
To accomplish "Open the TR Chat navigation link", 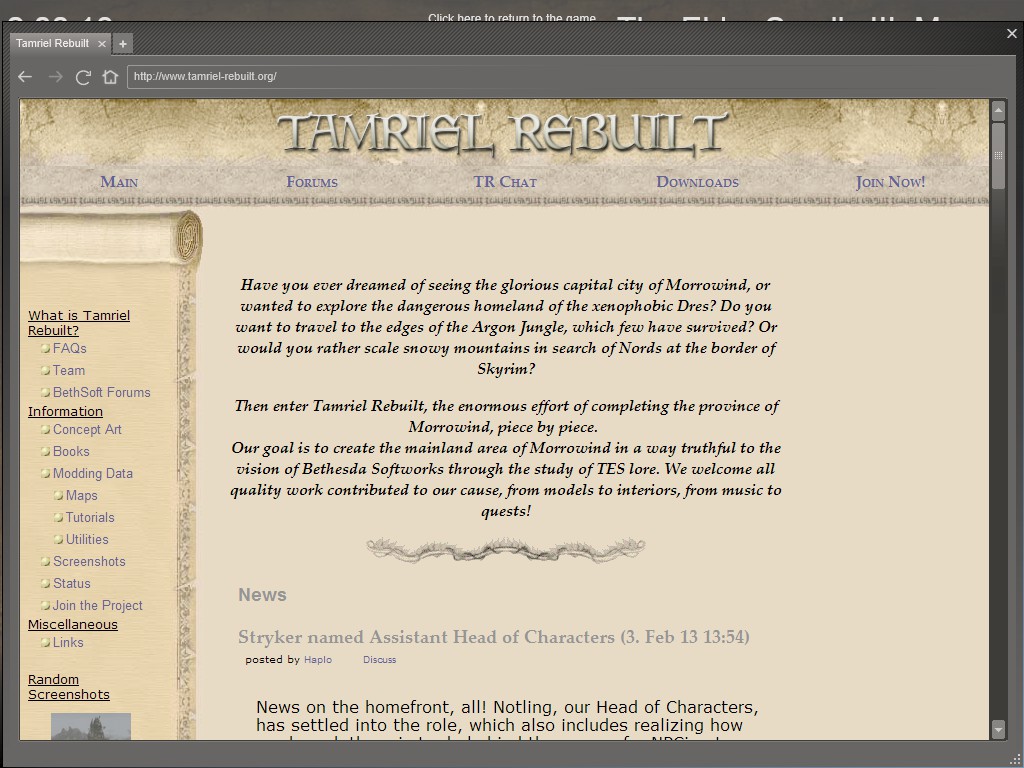I will 505,182.
